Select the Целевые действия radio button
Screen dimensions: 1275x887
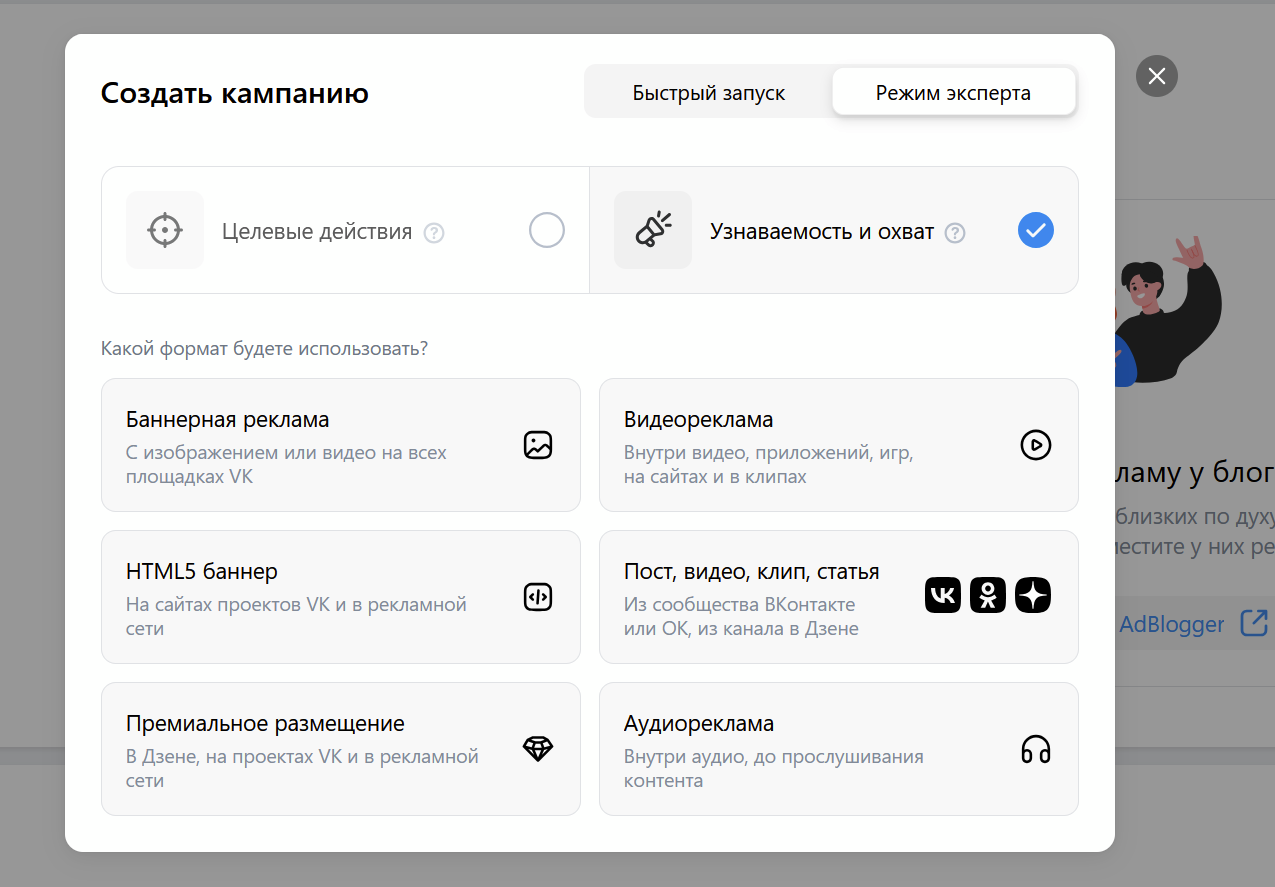click(546, 230)
